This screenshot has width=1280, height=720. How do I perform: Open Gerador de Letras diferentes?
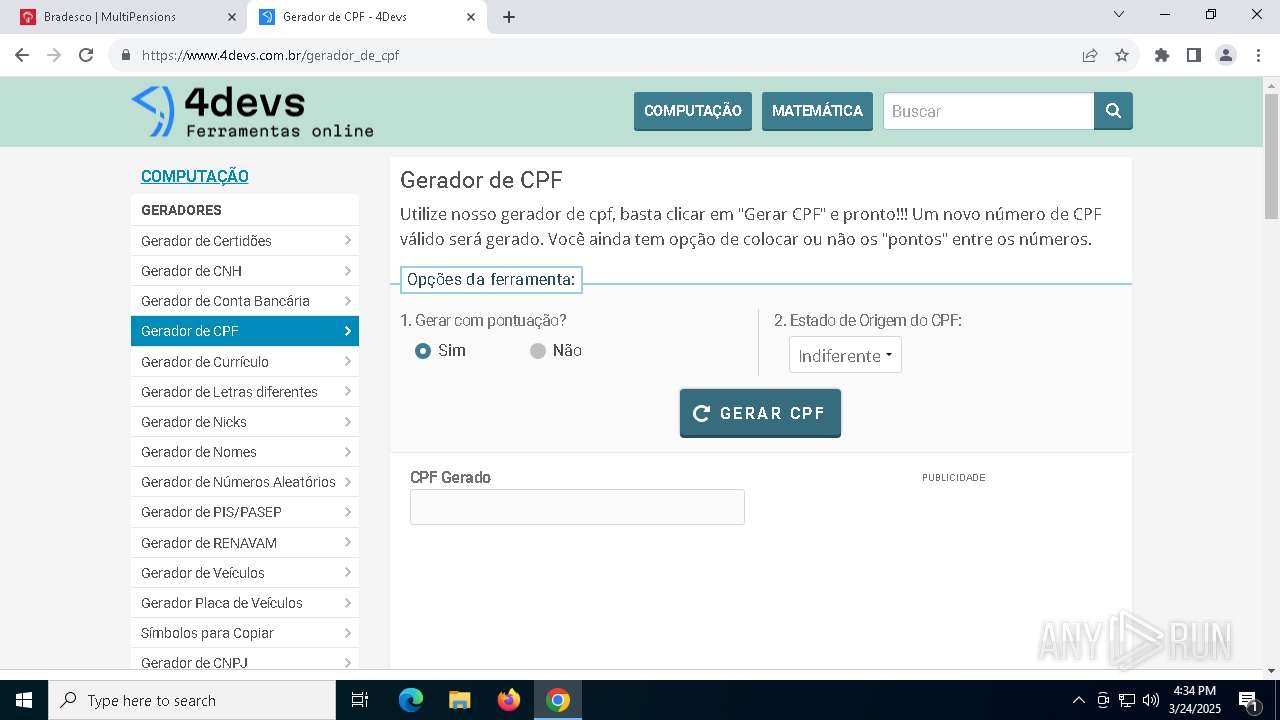click(x=245, y=392)
